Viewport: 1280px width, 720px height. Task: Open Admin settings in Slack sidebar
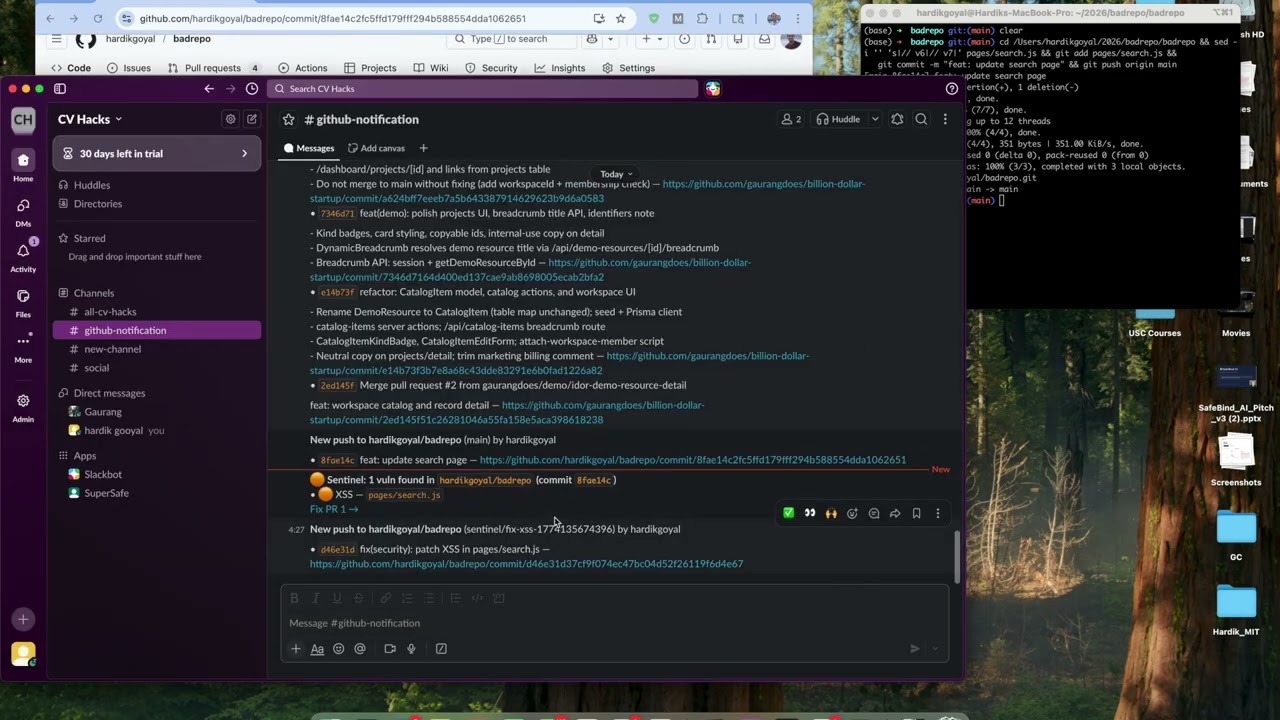coord(23,406)
